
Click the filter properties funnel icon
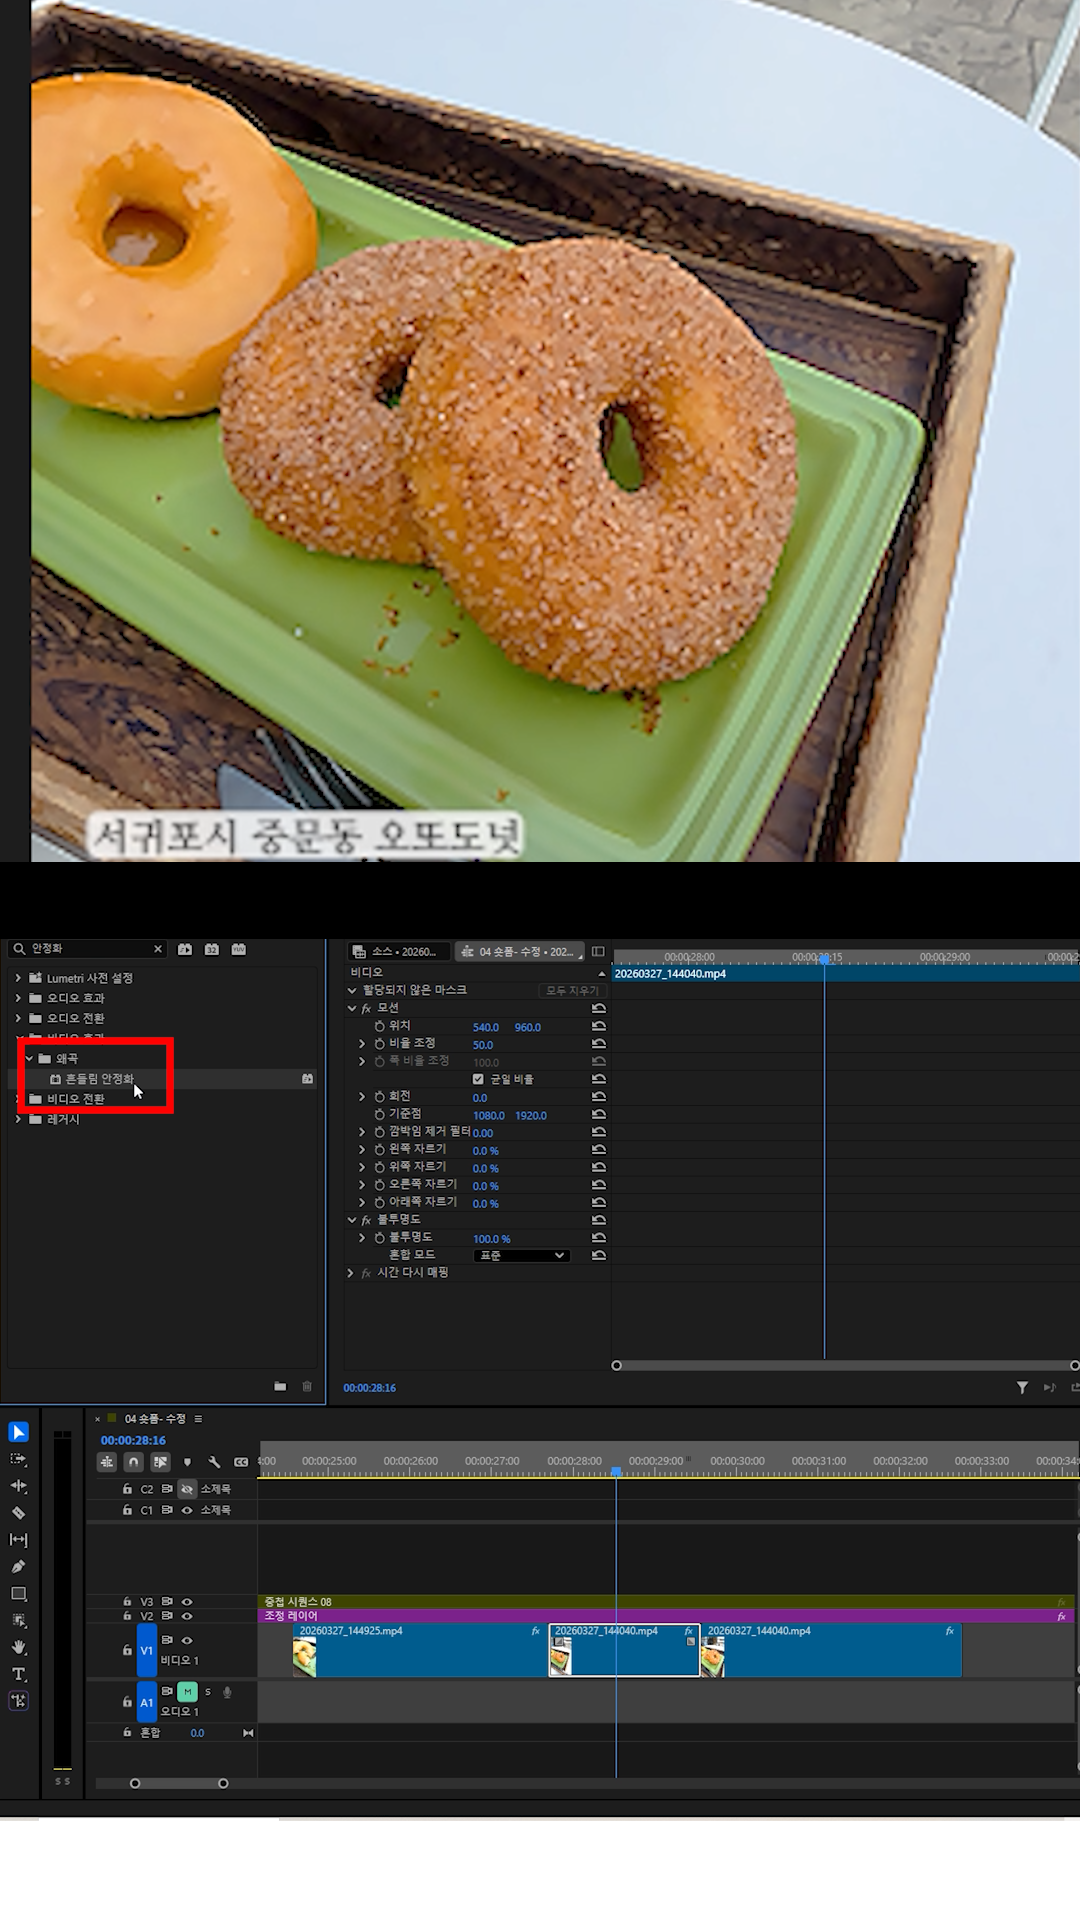(1022, 1387)
